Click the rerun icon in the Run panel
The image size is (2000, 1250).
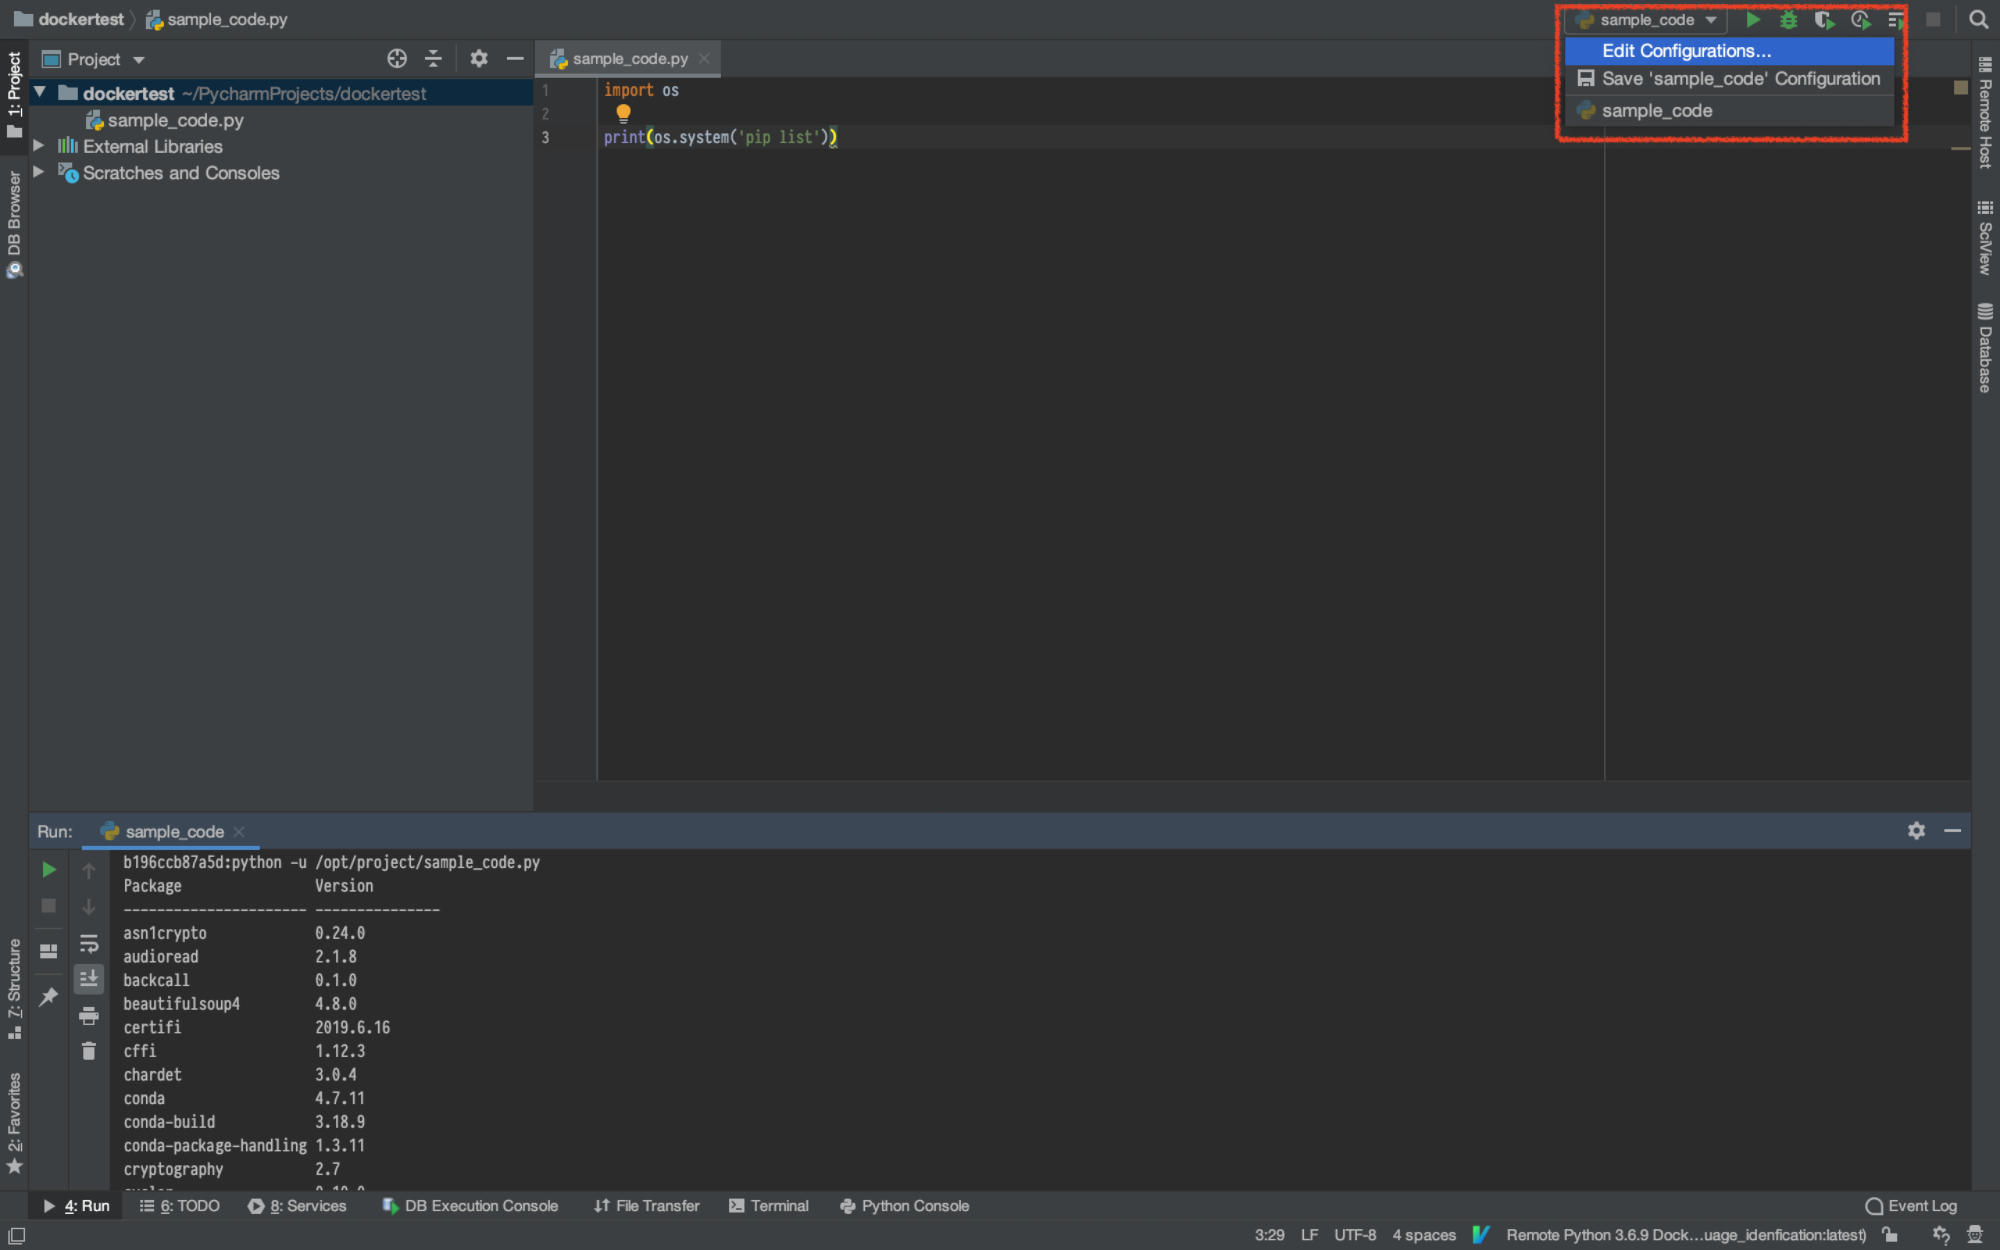coord(48,869)
